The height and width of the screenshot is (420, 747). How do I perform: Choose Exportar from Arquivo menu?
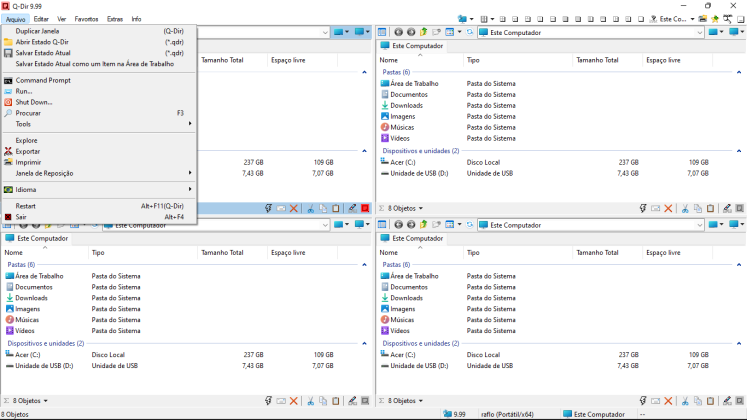100,151
